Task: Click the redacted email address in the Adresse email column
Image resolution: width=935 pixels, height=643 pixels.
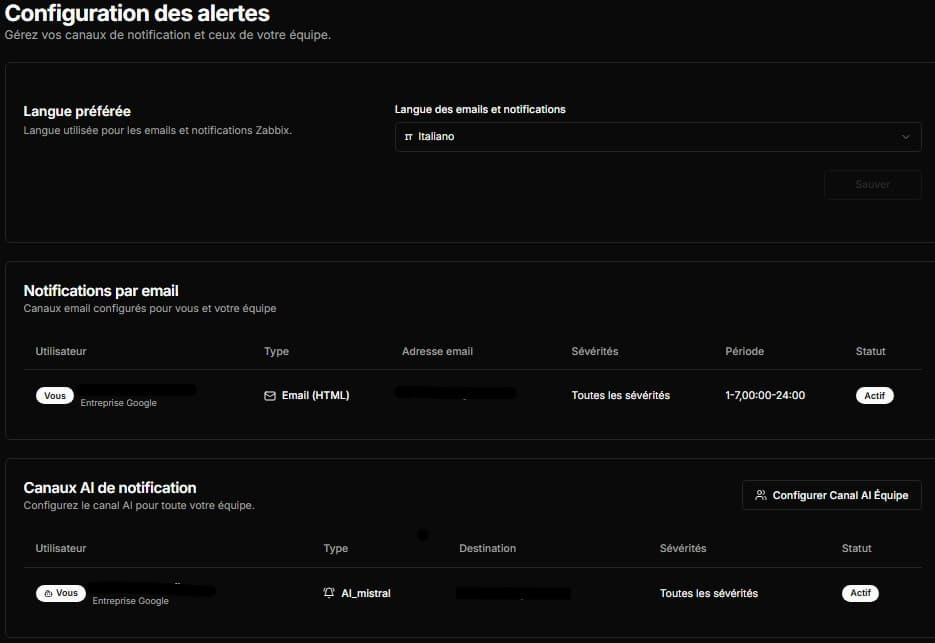Action: click(x=455, y=393)
